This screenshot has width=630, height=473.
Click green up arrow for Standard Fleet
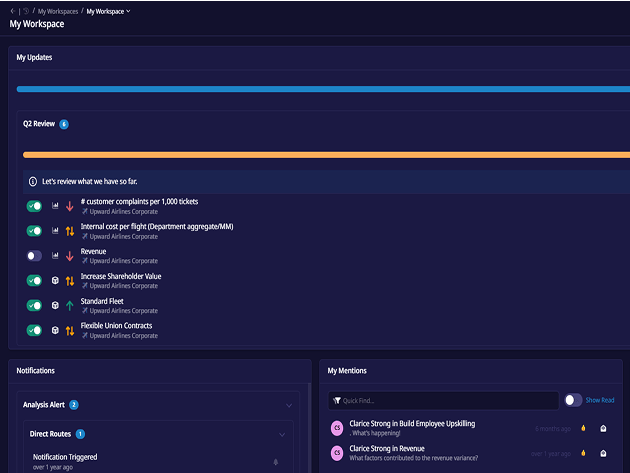(x=70, y=306)
